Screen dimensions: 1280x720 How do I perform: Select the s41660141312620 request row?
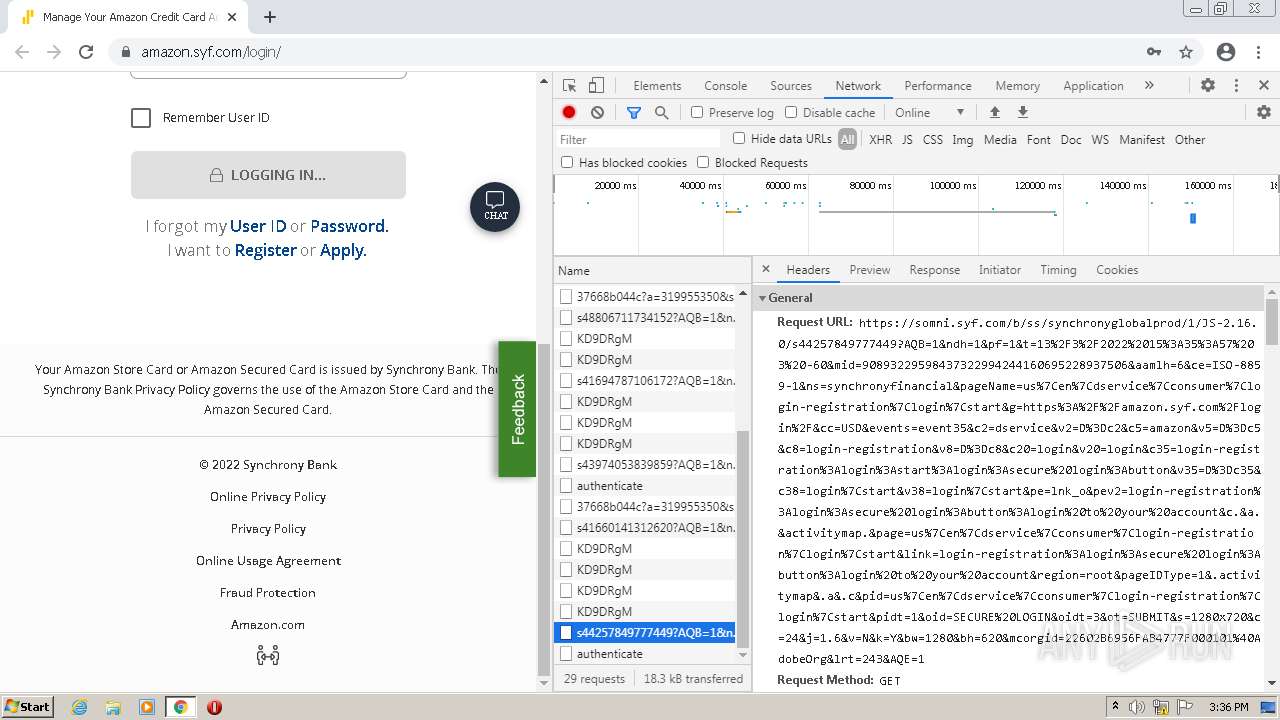coord(646,528)
